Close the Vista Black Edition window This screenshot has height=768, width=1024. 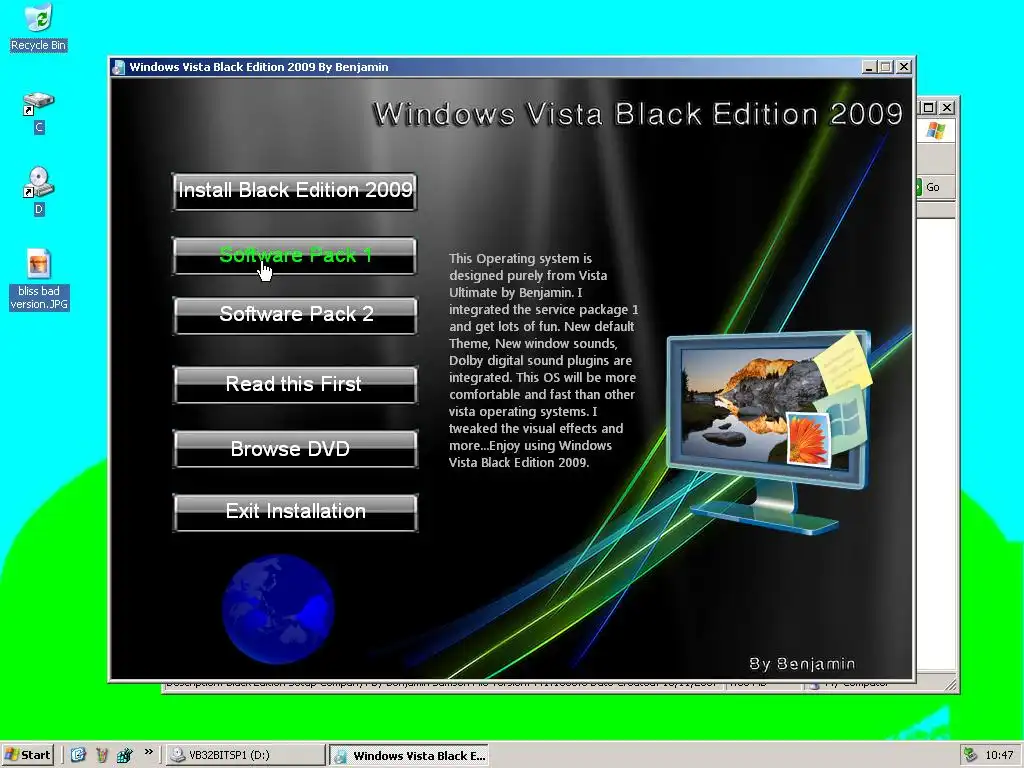point(904,67)
